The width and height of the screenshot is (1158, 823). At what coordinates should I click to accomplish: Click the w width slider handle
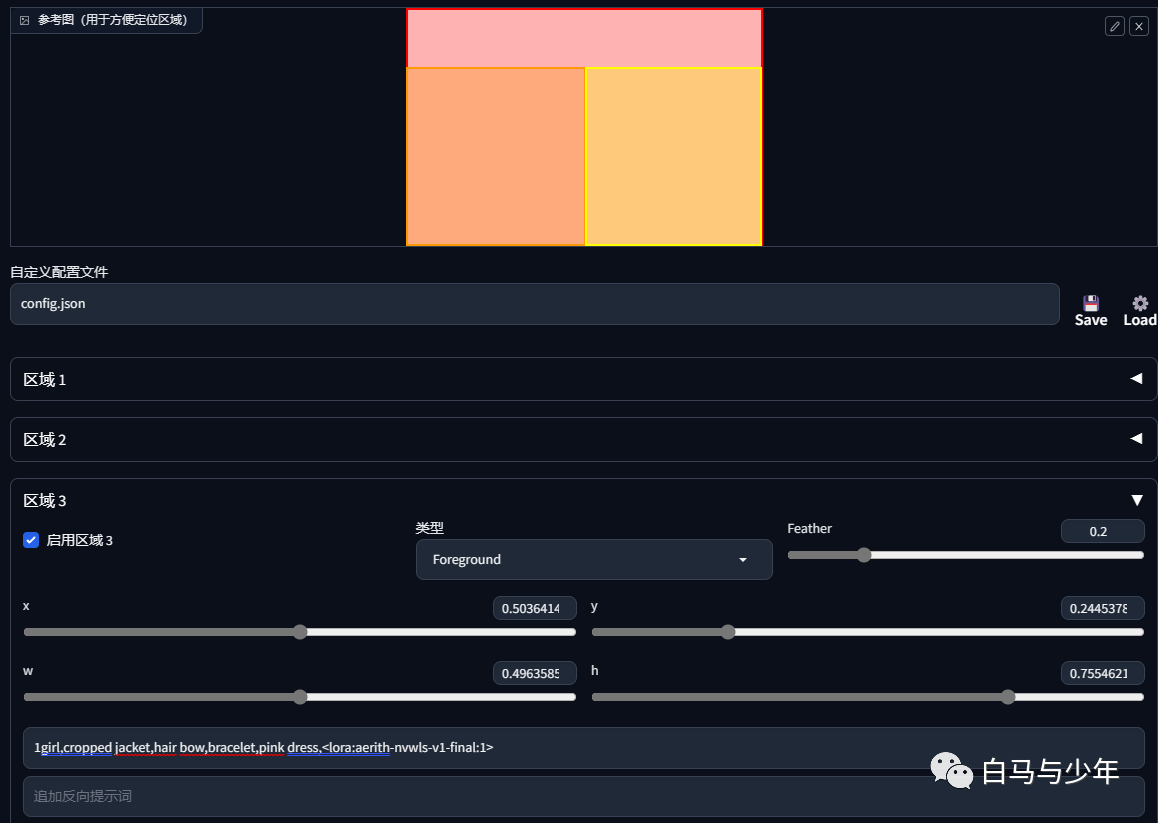[300, 697]
